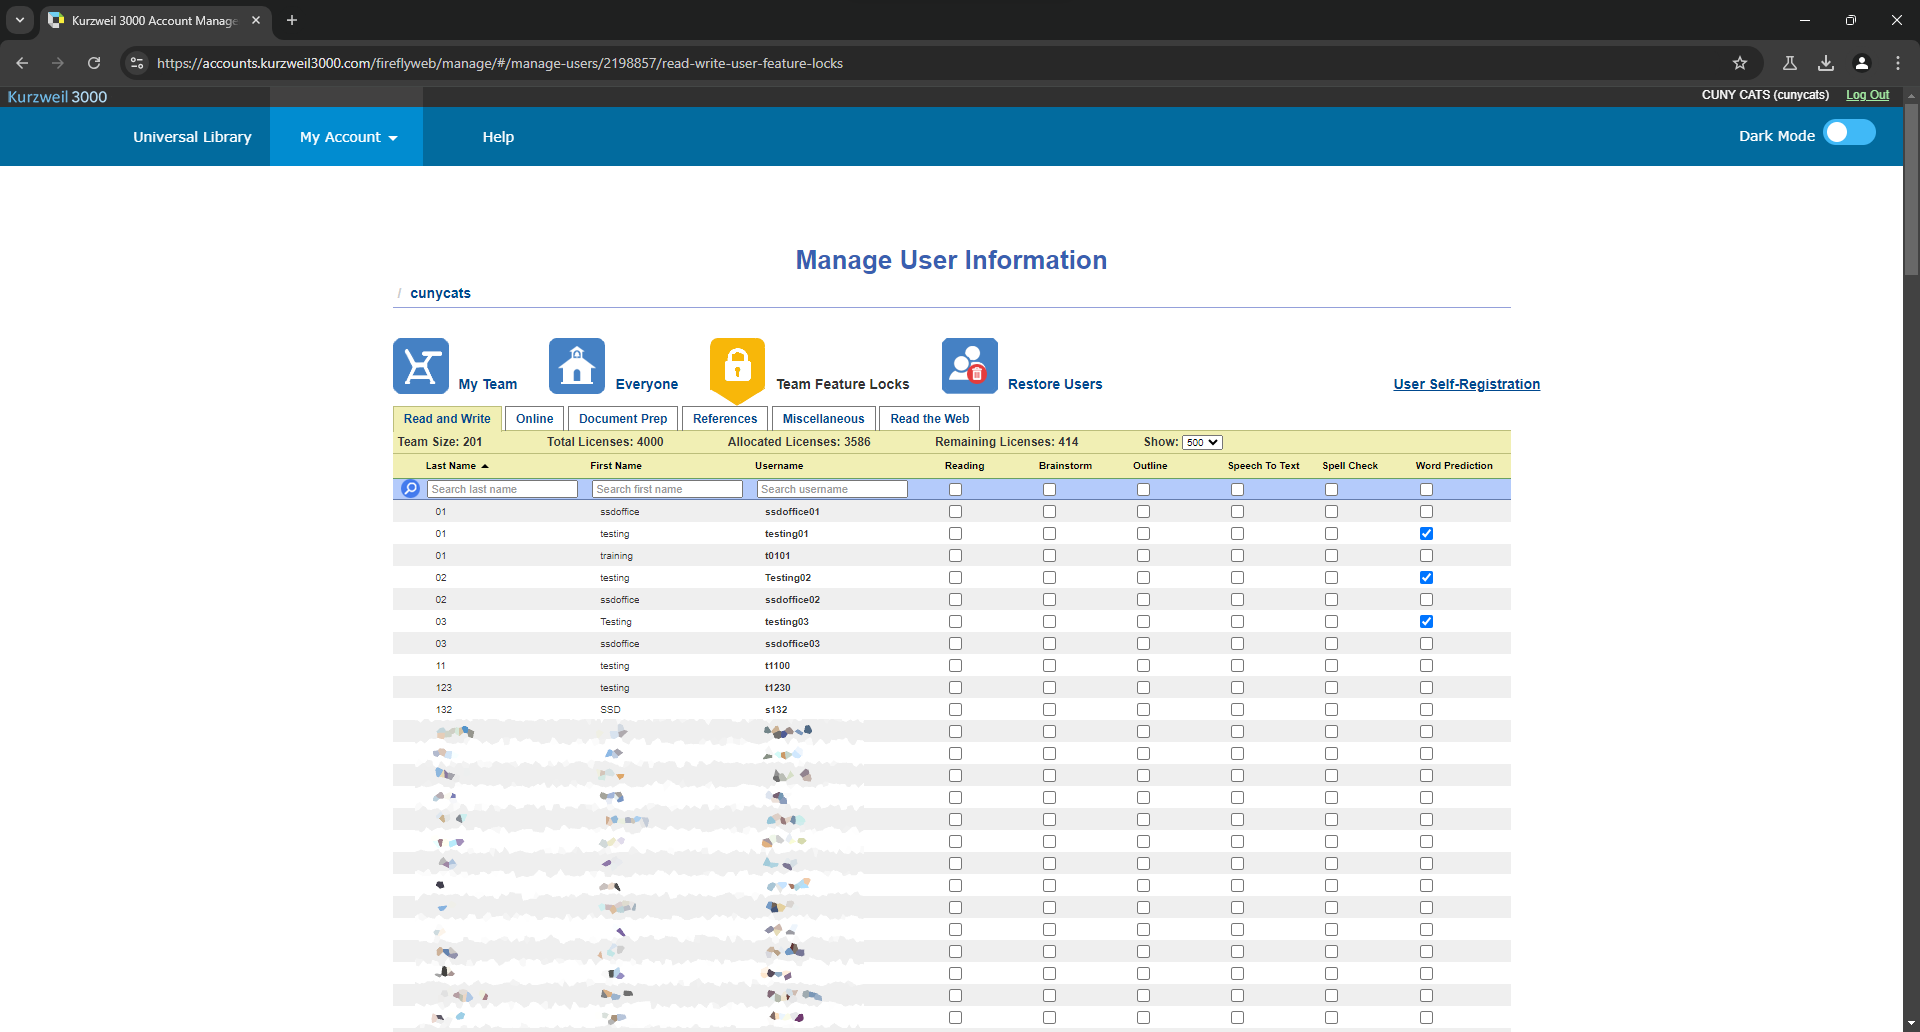Click the Everyone label link
The width and height of the screenshot is (1920, 1032).
click(x=647, y=384)
